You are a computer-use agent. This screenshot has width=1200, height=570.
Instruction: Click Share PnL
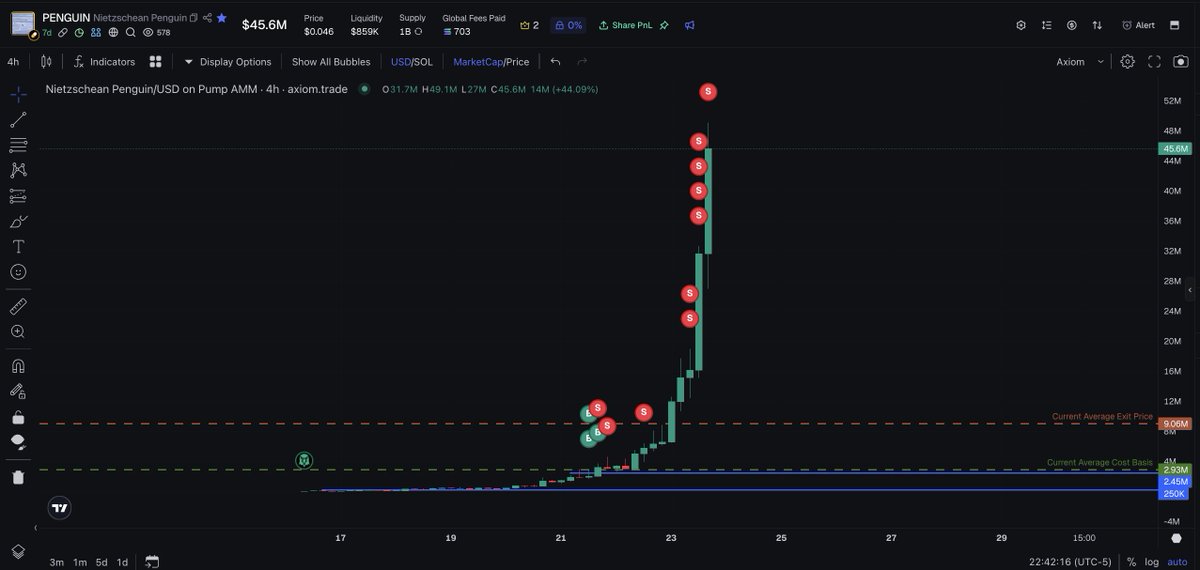coord(628,25)
